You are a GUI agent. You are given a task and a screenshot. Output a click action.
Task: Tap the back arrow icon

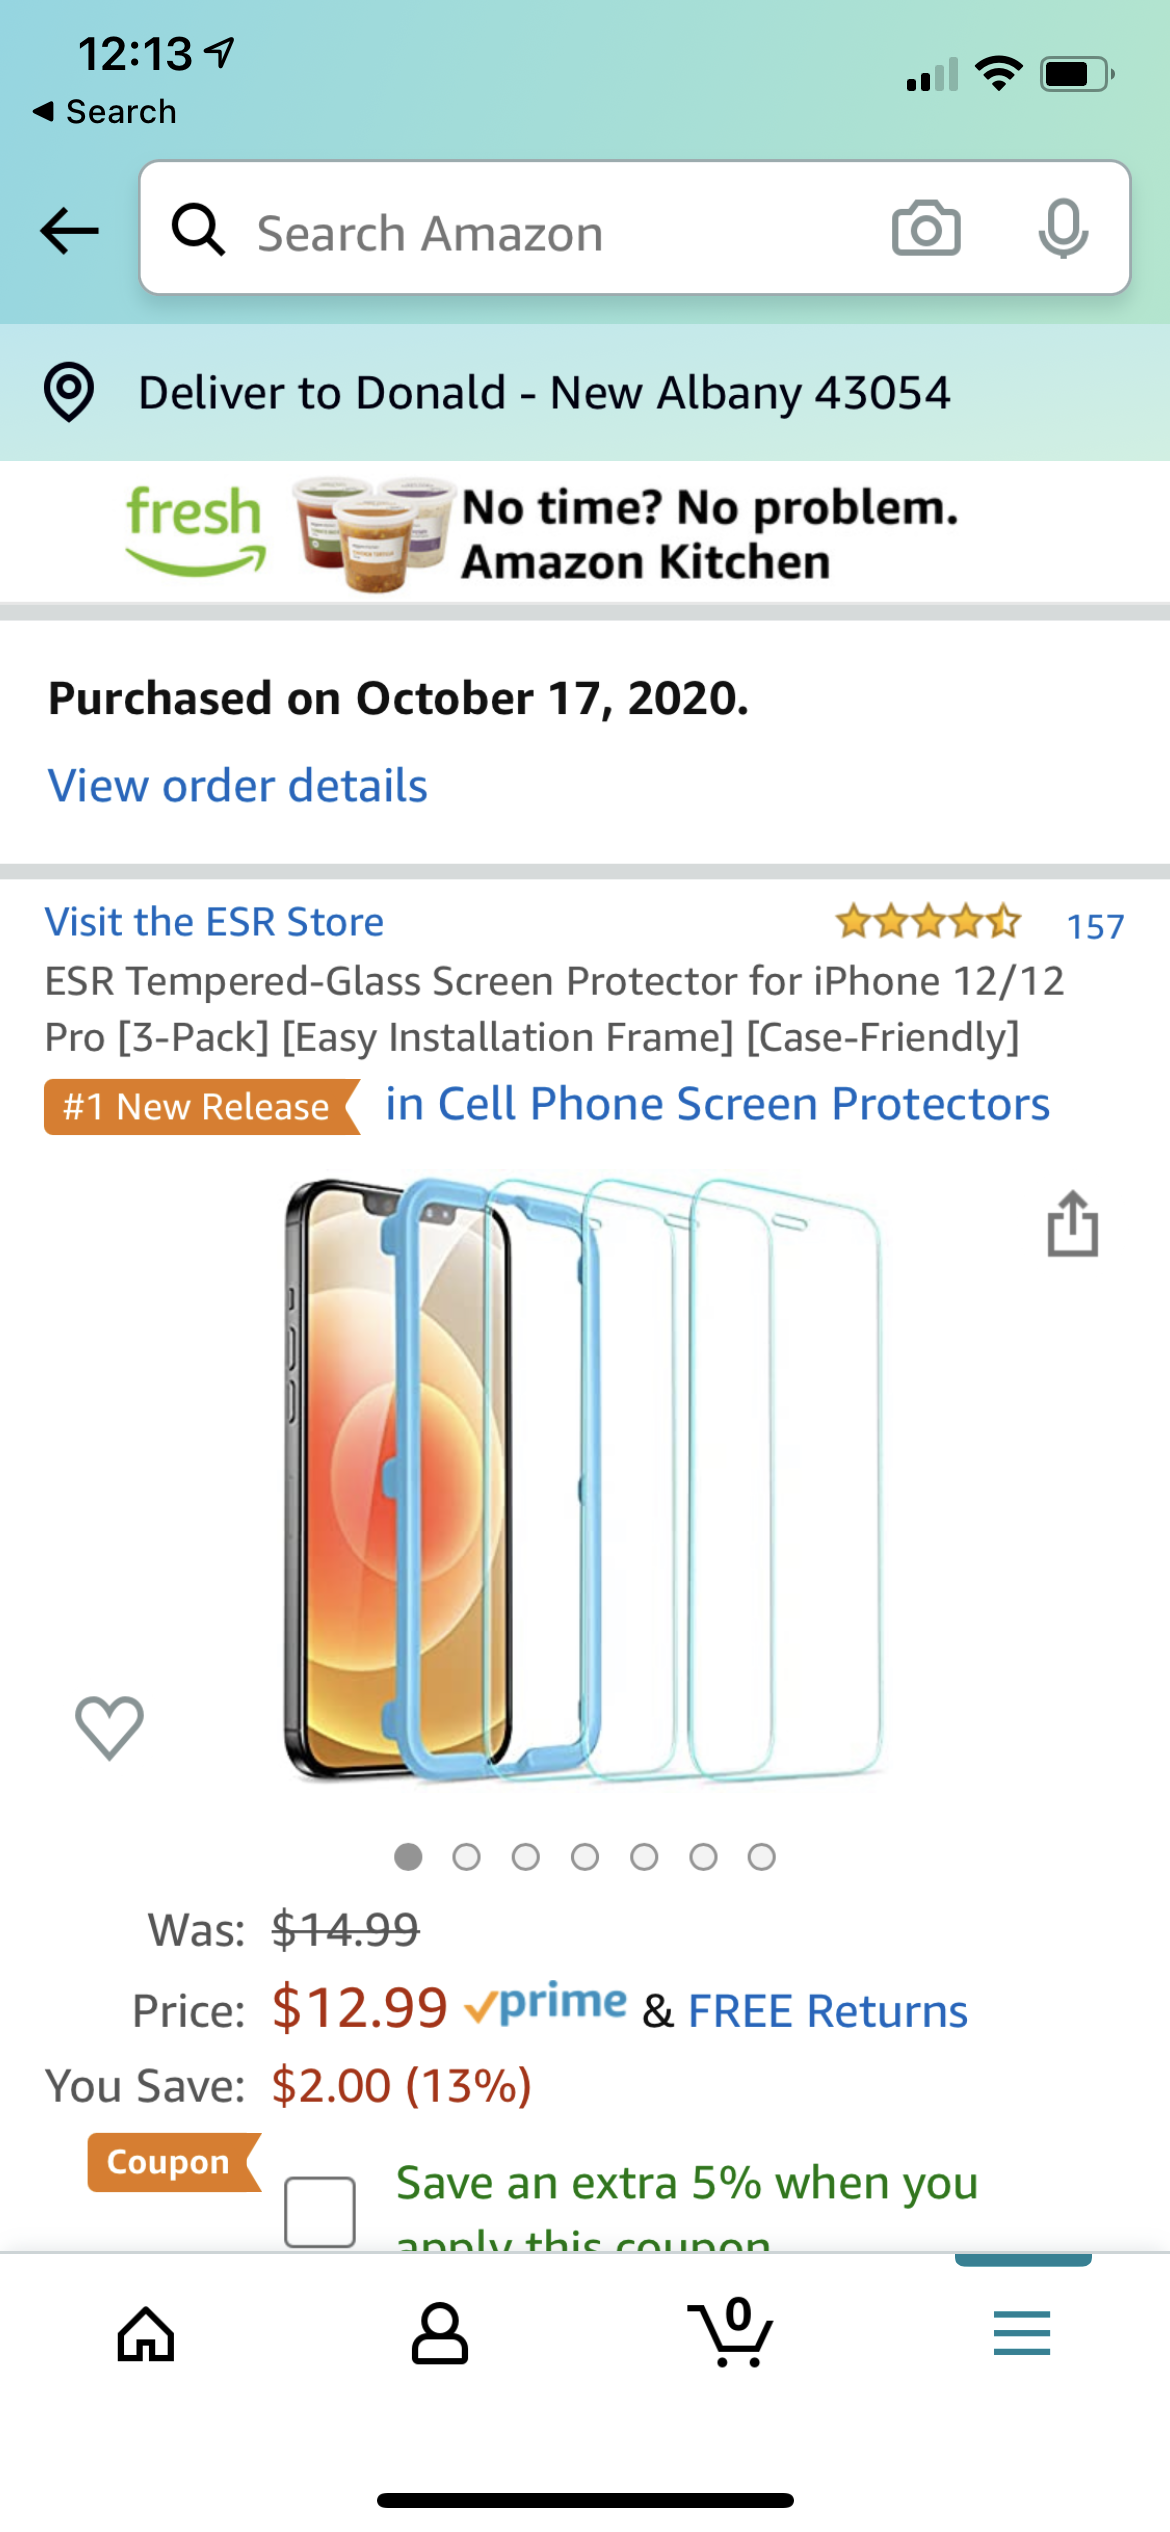tap(70, 231)
